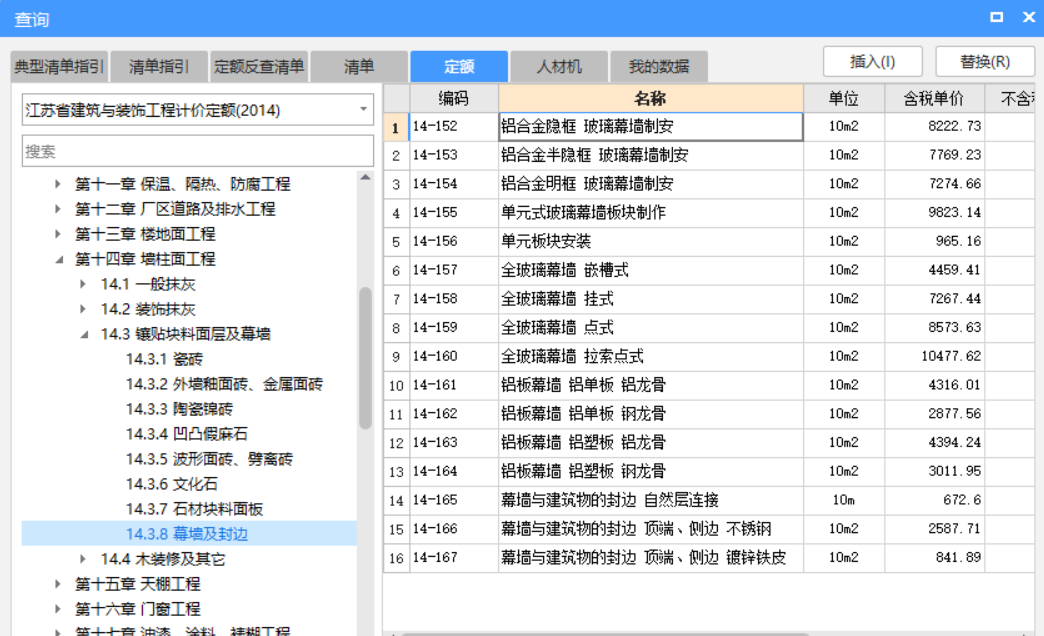Select row 铝合金明框 玻璃幕墙制安
Viewport: 1044px width, 636px height.
tap(651, 184)
